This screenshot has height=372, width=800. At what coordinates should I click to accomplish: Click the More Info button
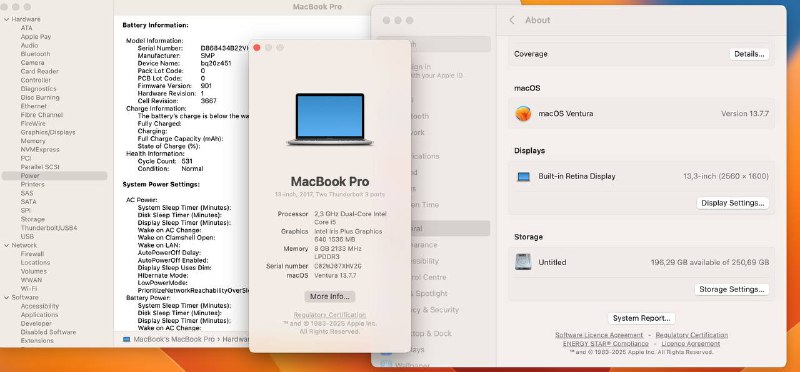click(x=330, y=296)
